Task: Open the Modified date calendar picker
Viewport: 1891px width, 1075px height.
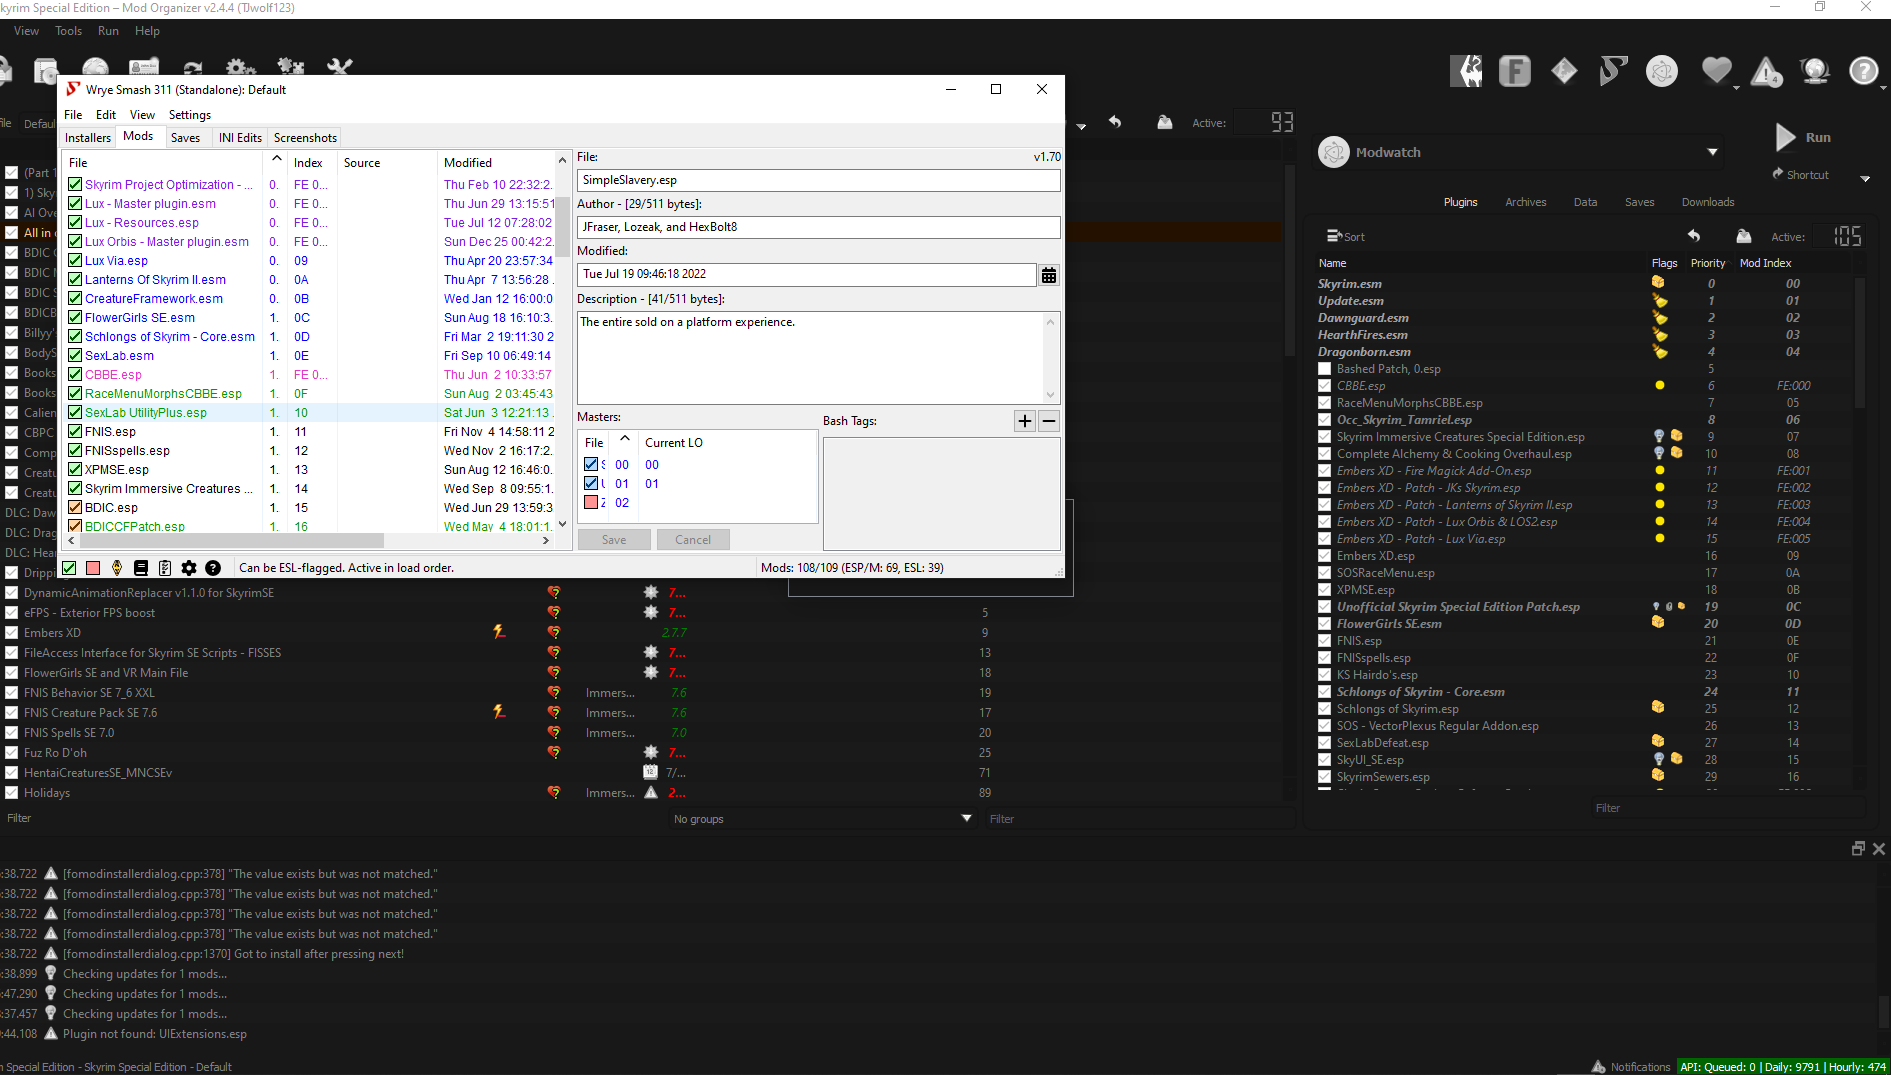Action: 1048,275
